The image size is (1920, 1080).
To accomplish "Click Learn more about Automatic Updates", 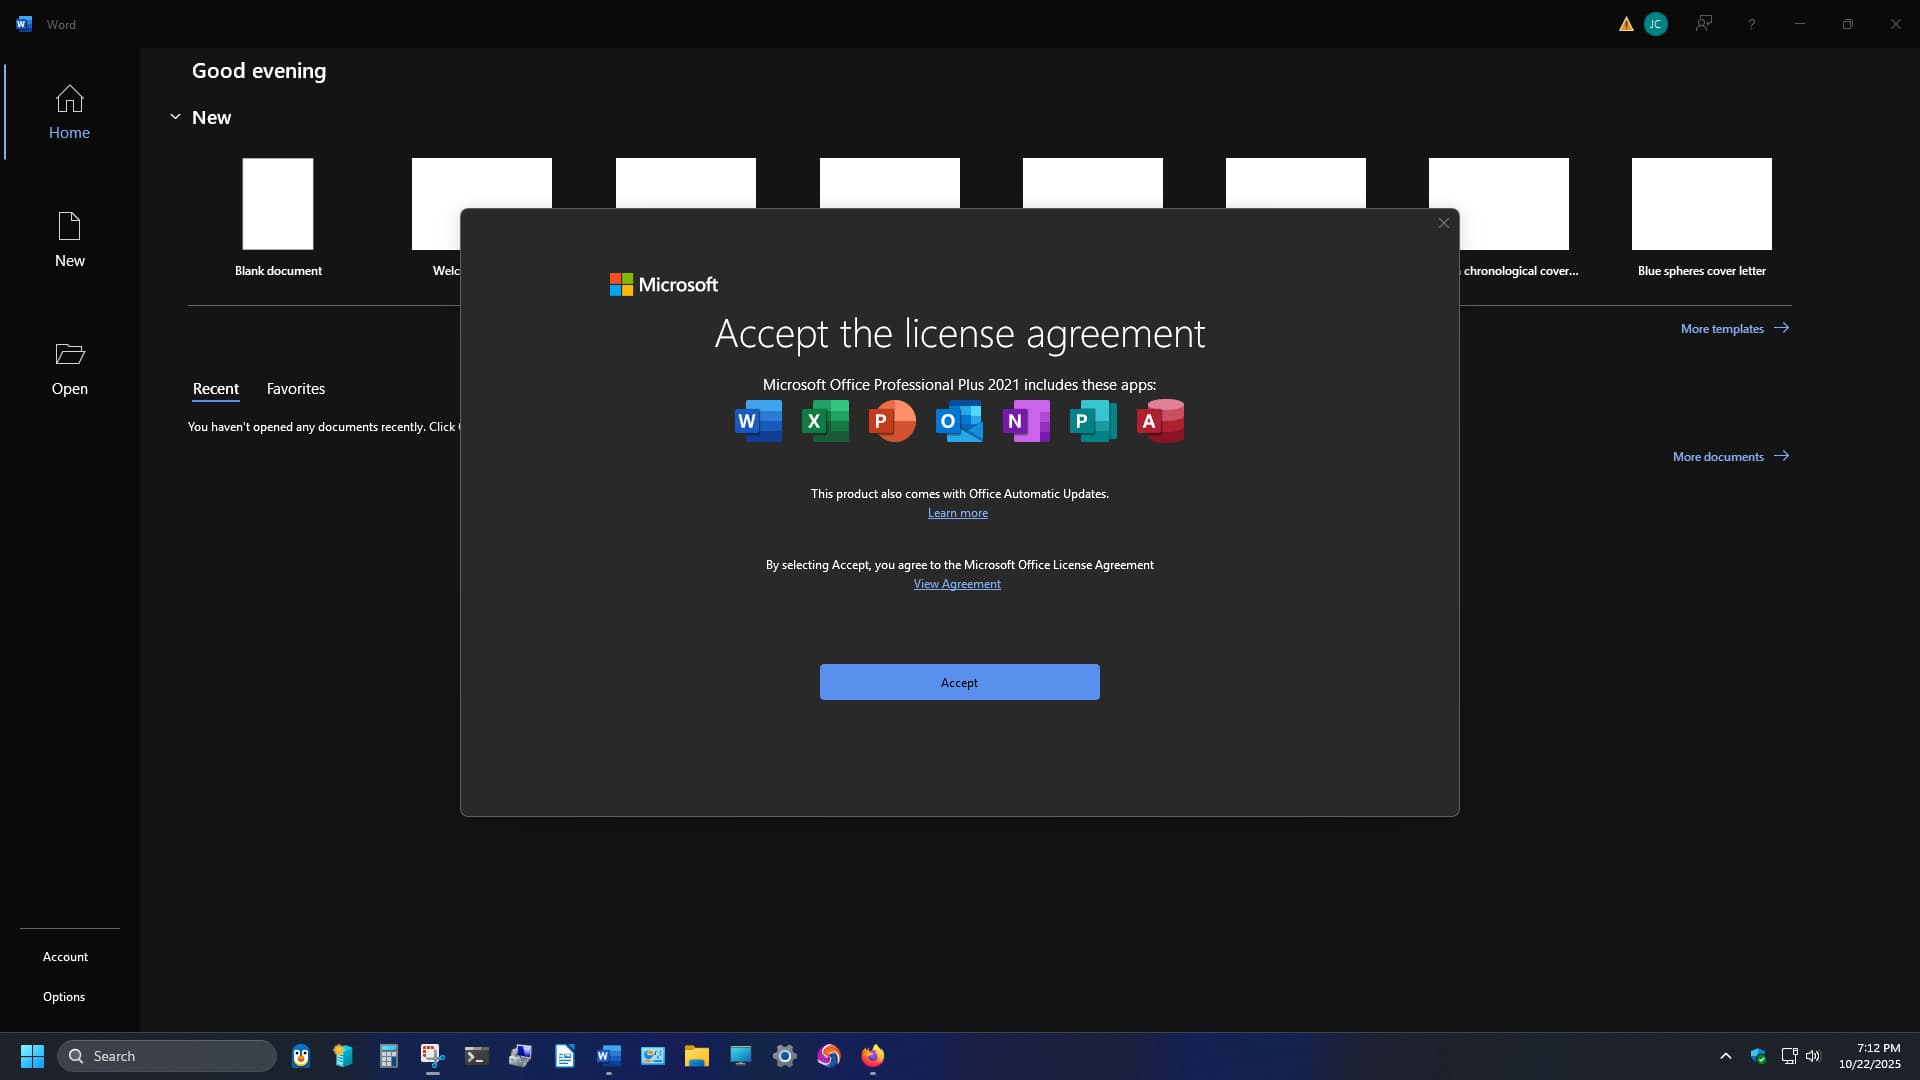I will point(957,513).
